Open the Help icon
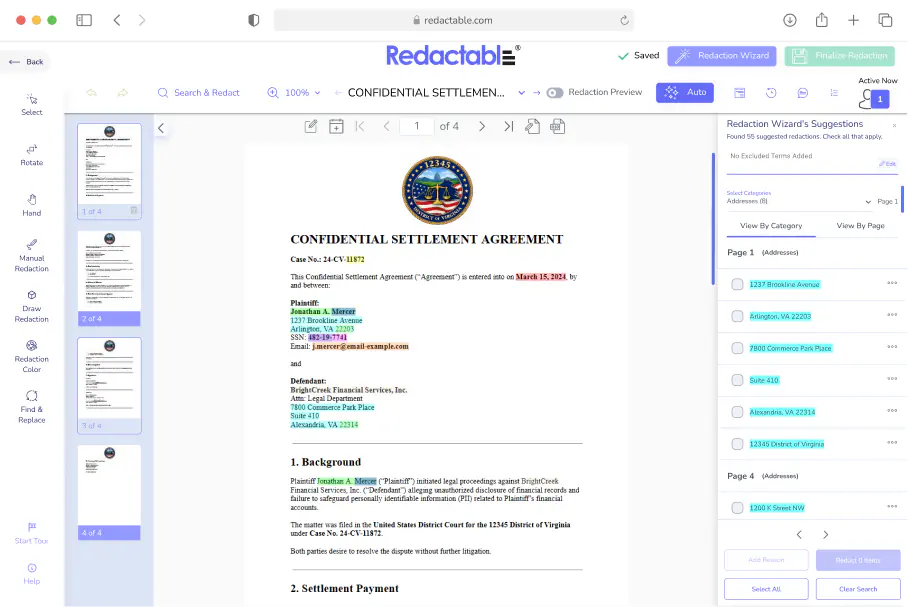The height and width of the screenshot is (607, 908). (x=32, y=574)
